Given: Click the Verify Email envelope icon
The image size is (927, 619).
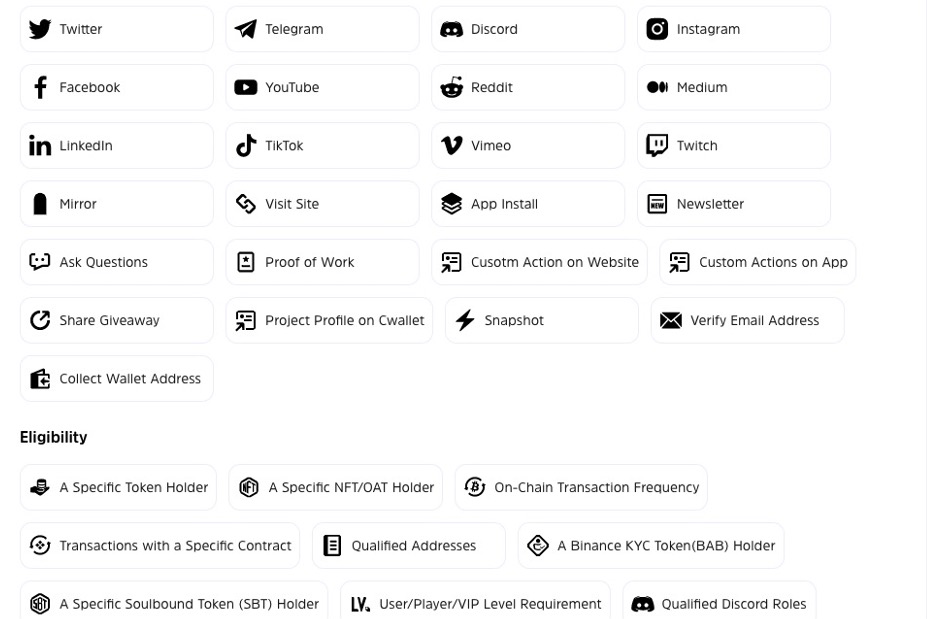Looking at the screenshot, I should 671,320.
